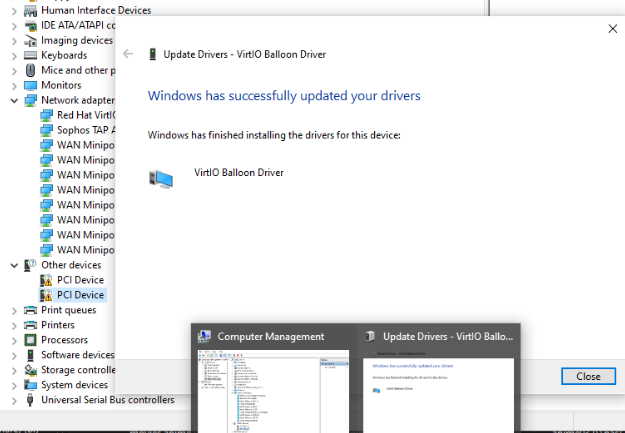625x433 pixels.
Task: Select System devices tree label
Action: point(75,385)
